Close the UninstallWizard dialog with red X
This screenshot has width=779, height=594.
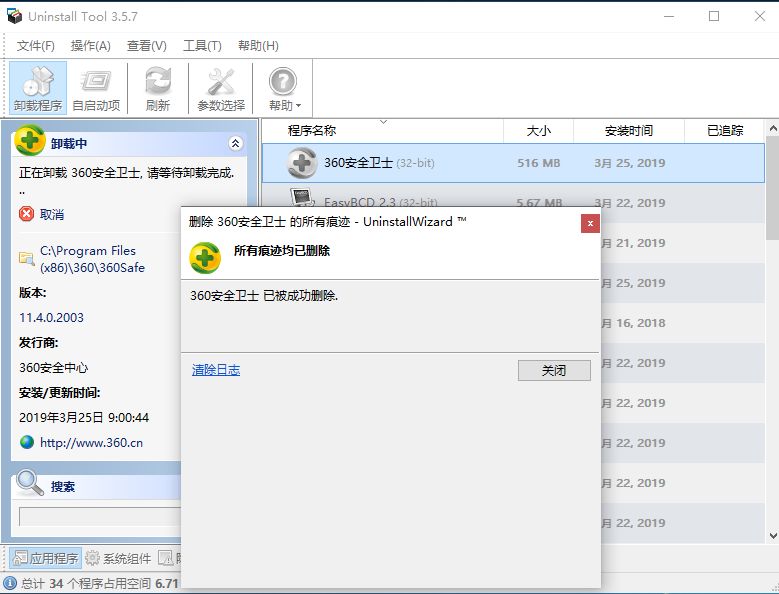[590, 223]
